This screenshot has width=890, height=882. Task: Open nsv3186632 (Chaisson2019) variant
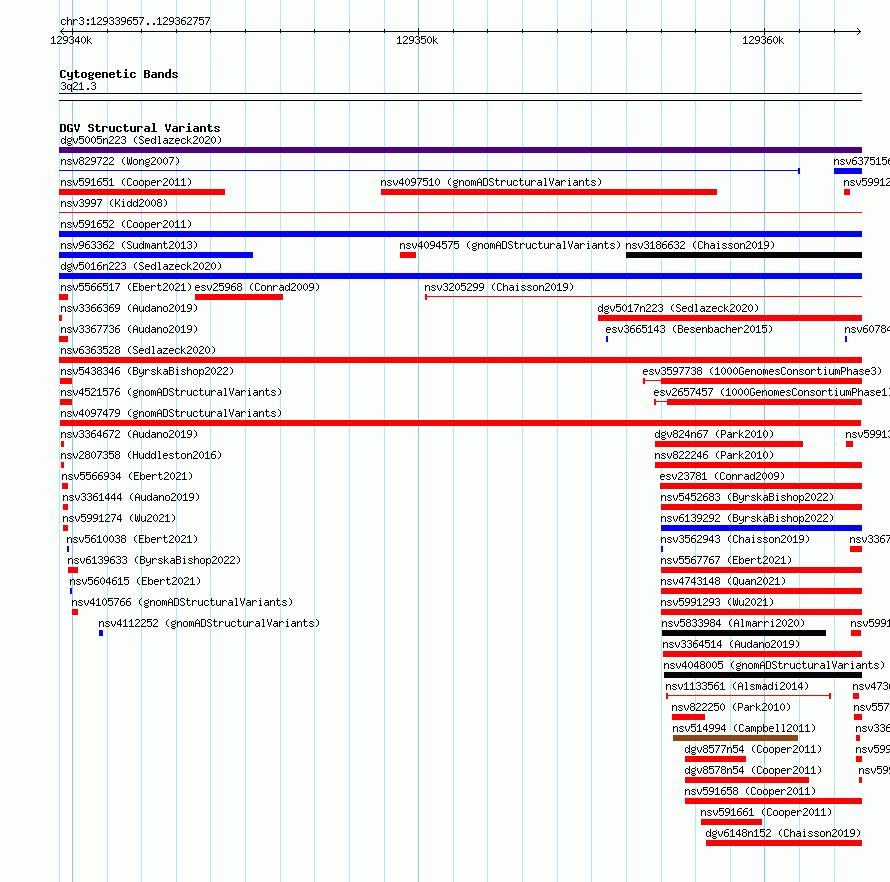(700, 245)
